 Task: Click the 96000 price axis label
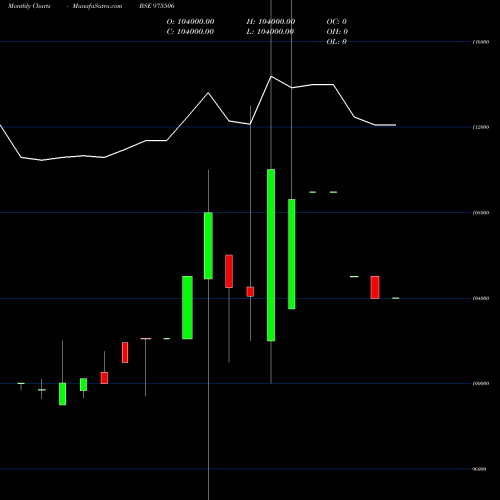pos(480,469)
